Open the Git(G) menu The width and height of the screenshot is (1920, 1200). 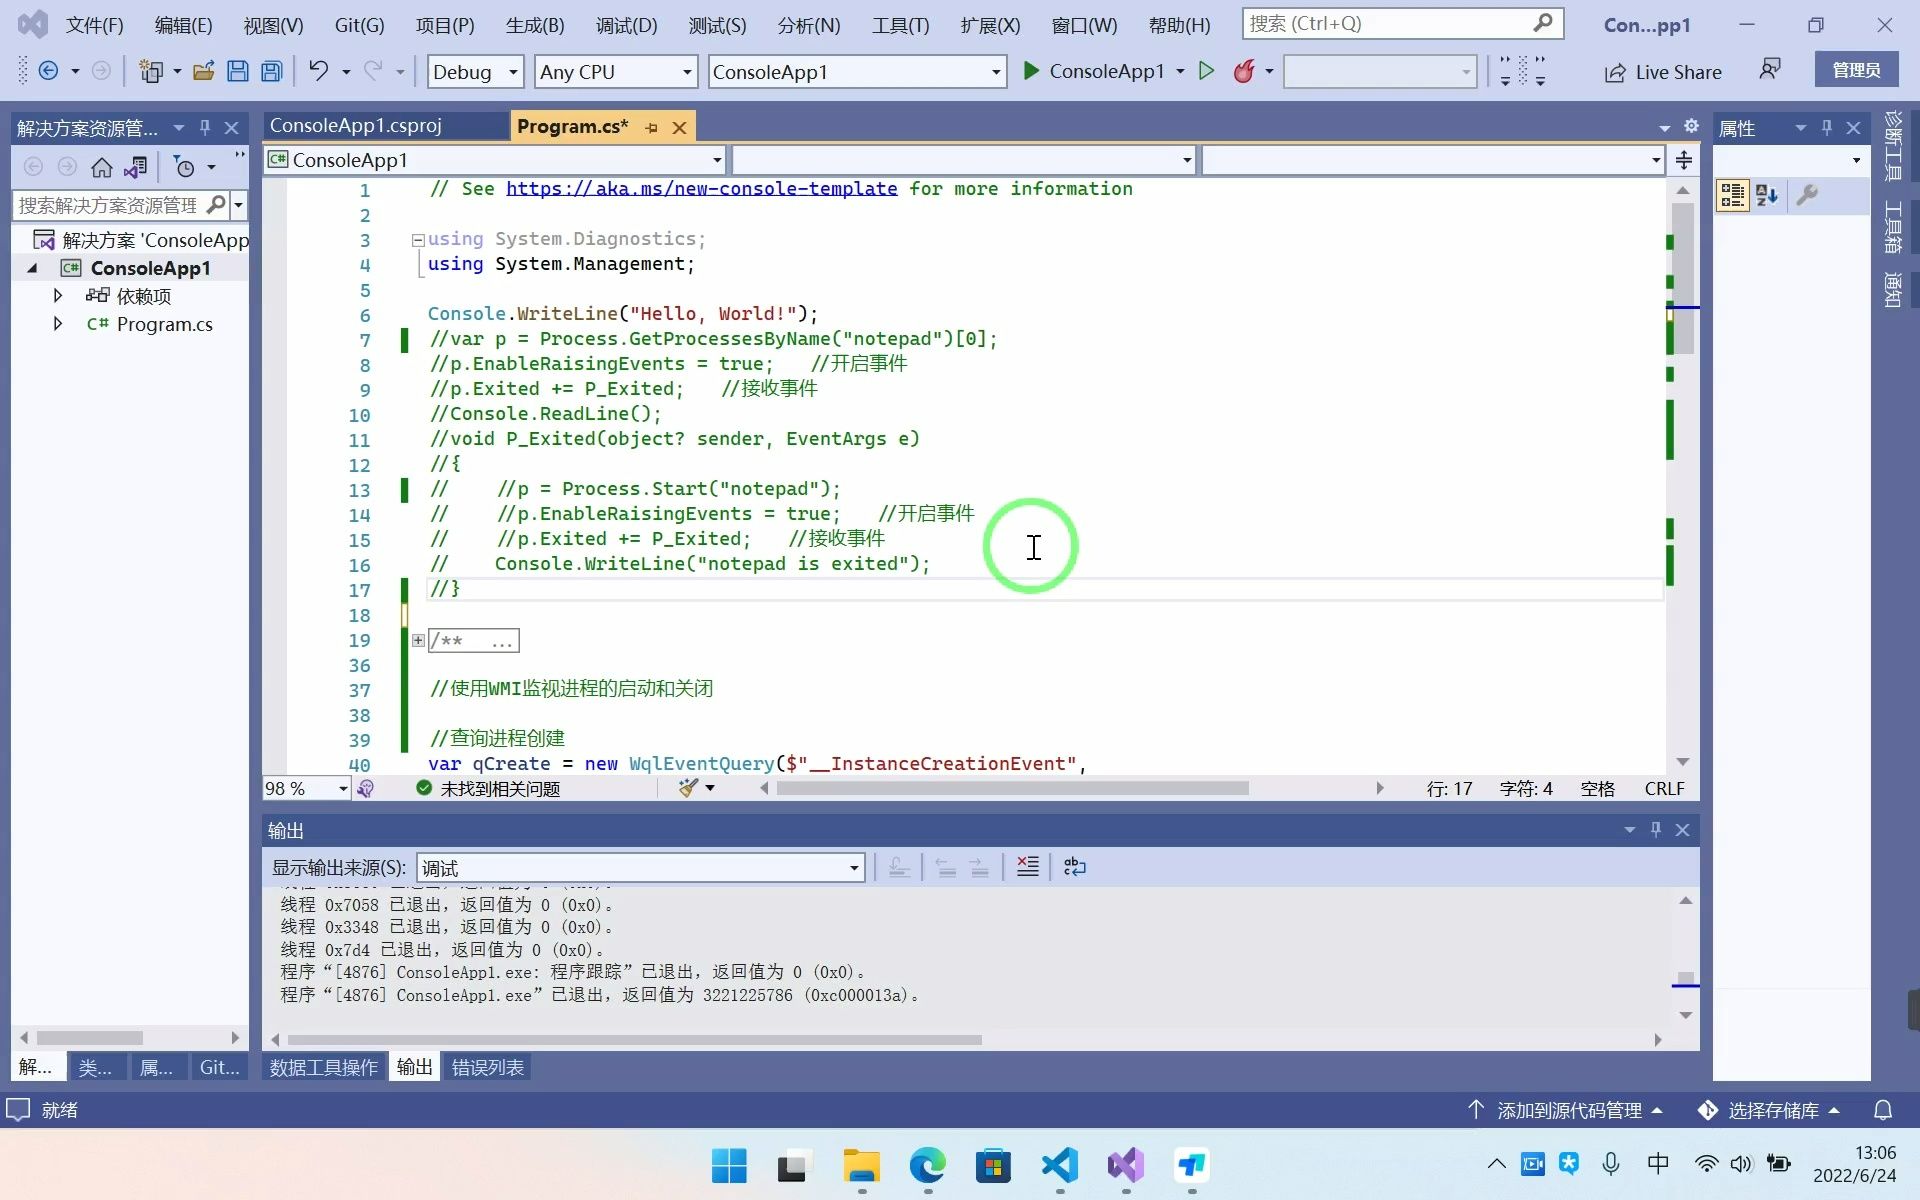(x=359, y=25)
